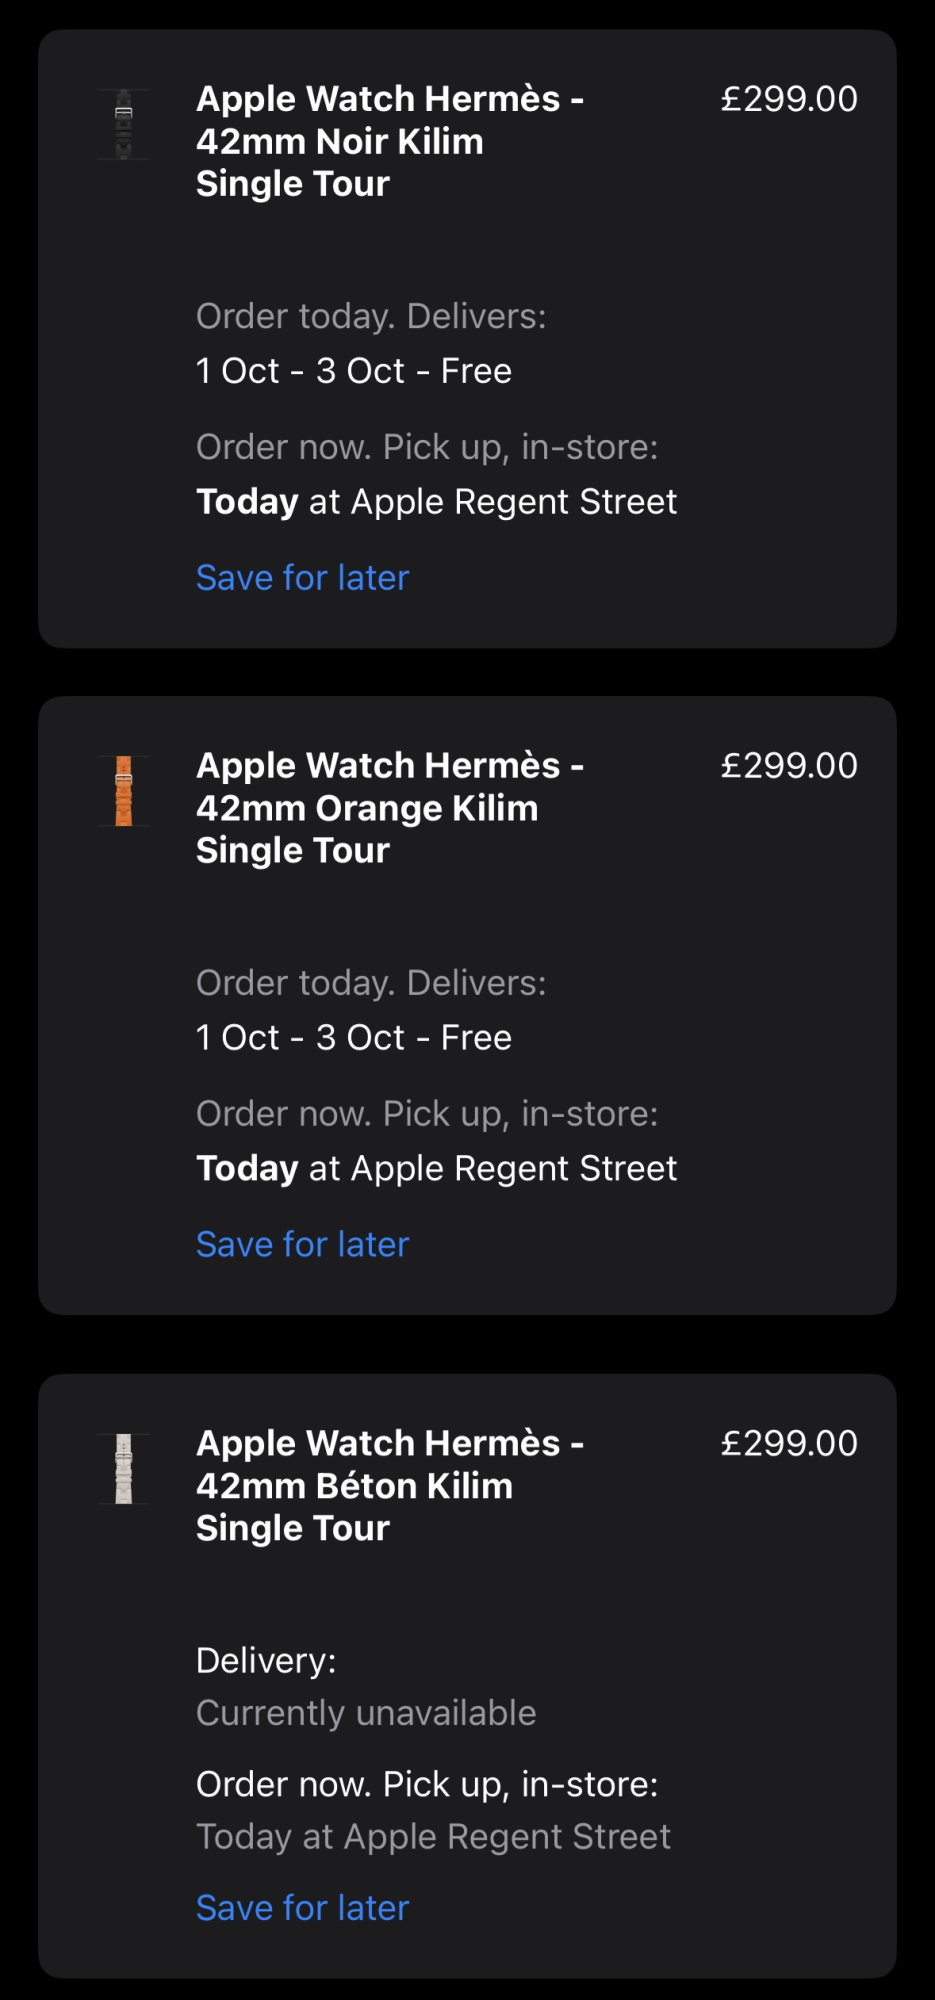This screenshot has width=935, height=2000.
Task: Select Béton Kilim pickup at Apple Regent Street
Action: tap(433, 1837)
